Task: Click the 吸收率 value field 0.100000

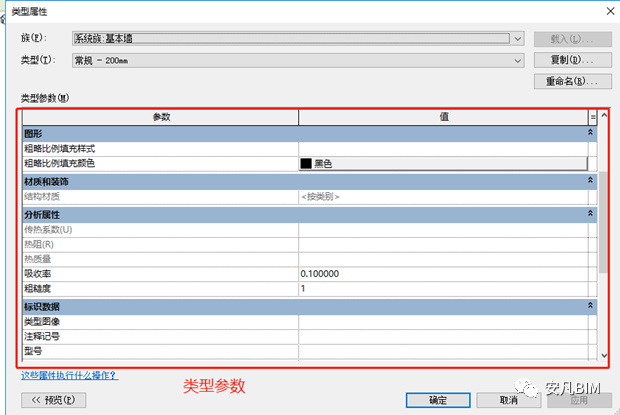Action: click(x=442, y=273)
